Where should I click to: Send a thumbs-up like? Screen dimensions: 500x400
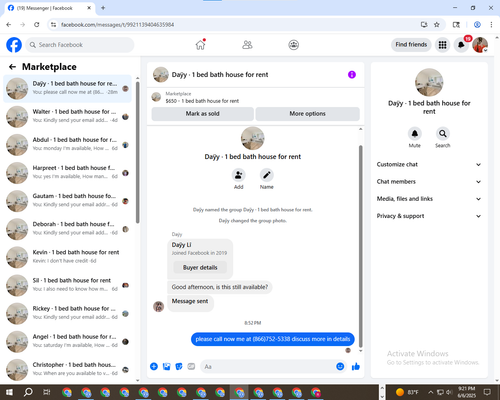[356, 366]
